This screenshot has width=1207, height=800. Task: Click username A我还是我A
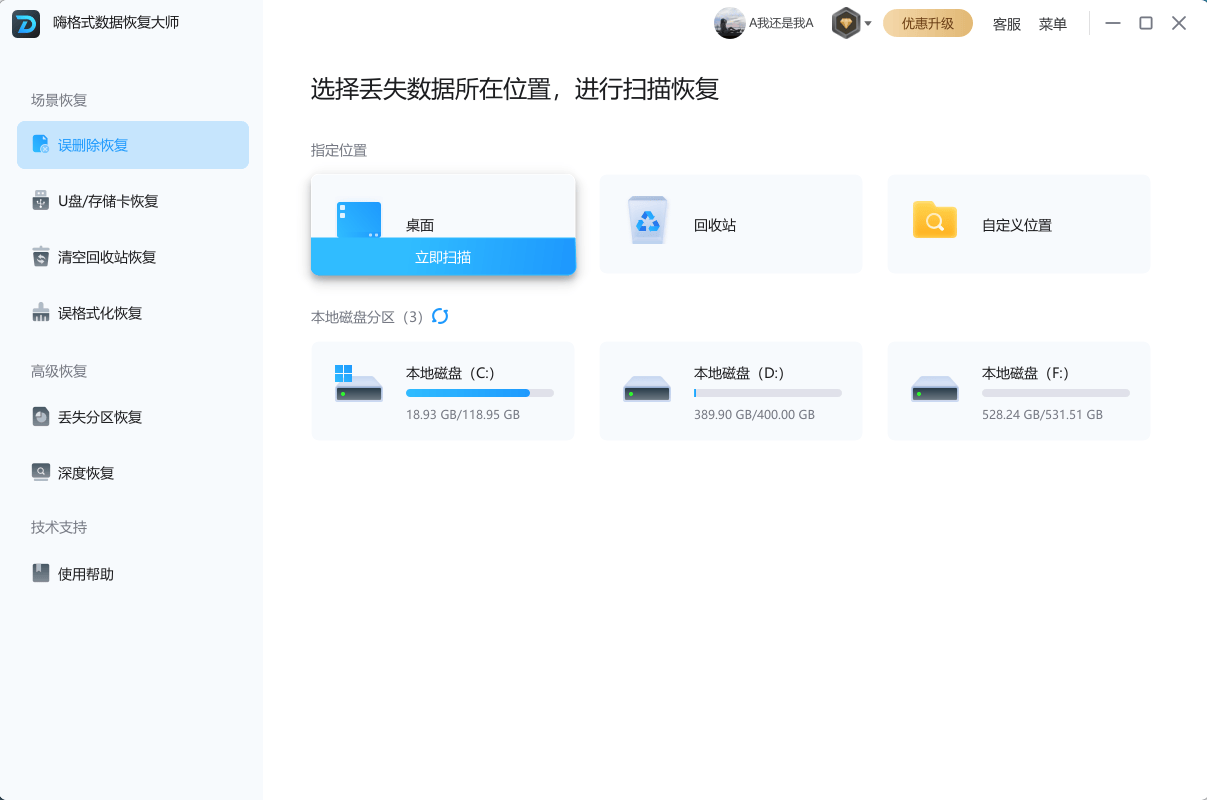(x=781, y=23)
